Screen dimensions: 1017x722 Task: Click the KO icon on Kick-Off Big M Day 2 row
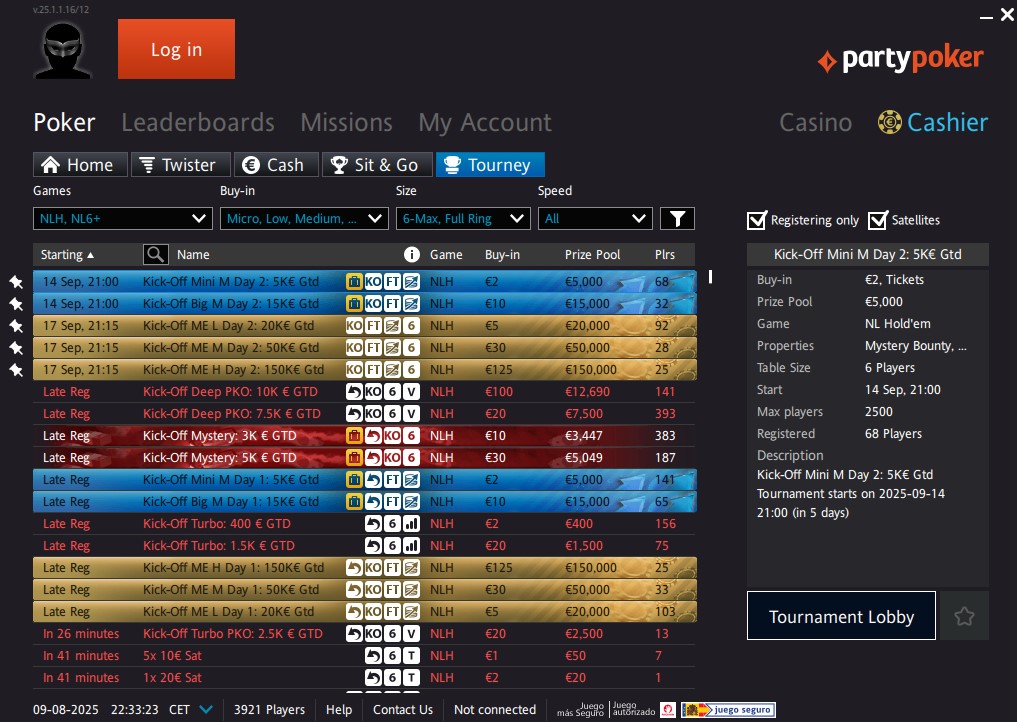pos(373,304)
